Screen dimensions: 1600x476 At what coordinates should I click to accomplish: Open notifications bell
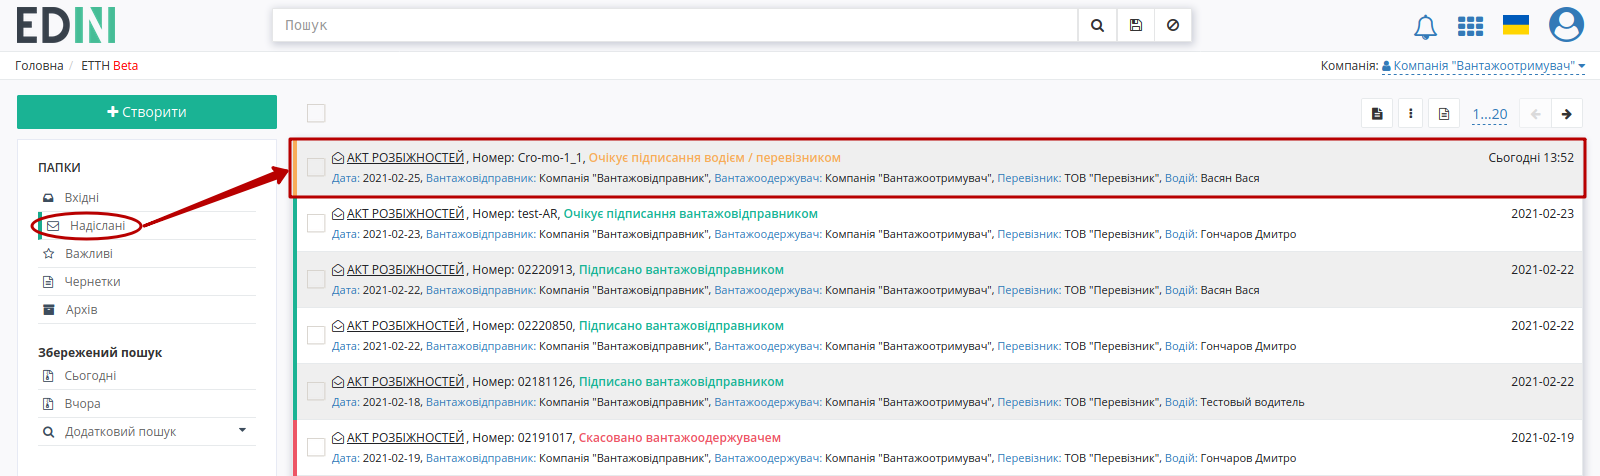[1425, 27]
